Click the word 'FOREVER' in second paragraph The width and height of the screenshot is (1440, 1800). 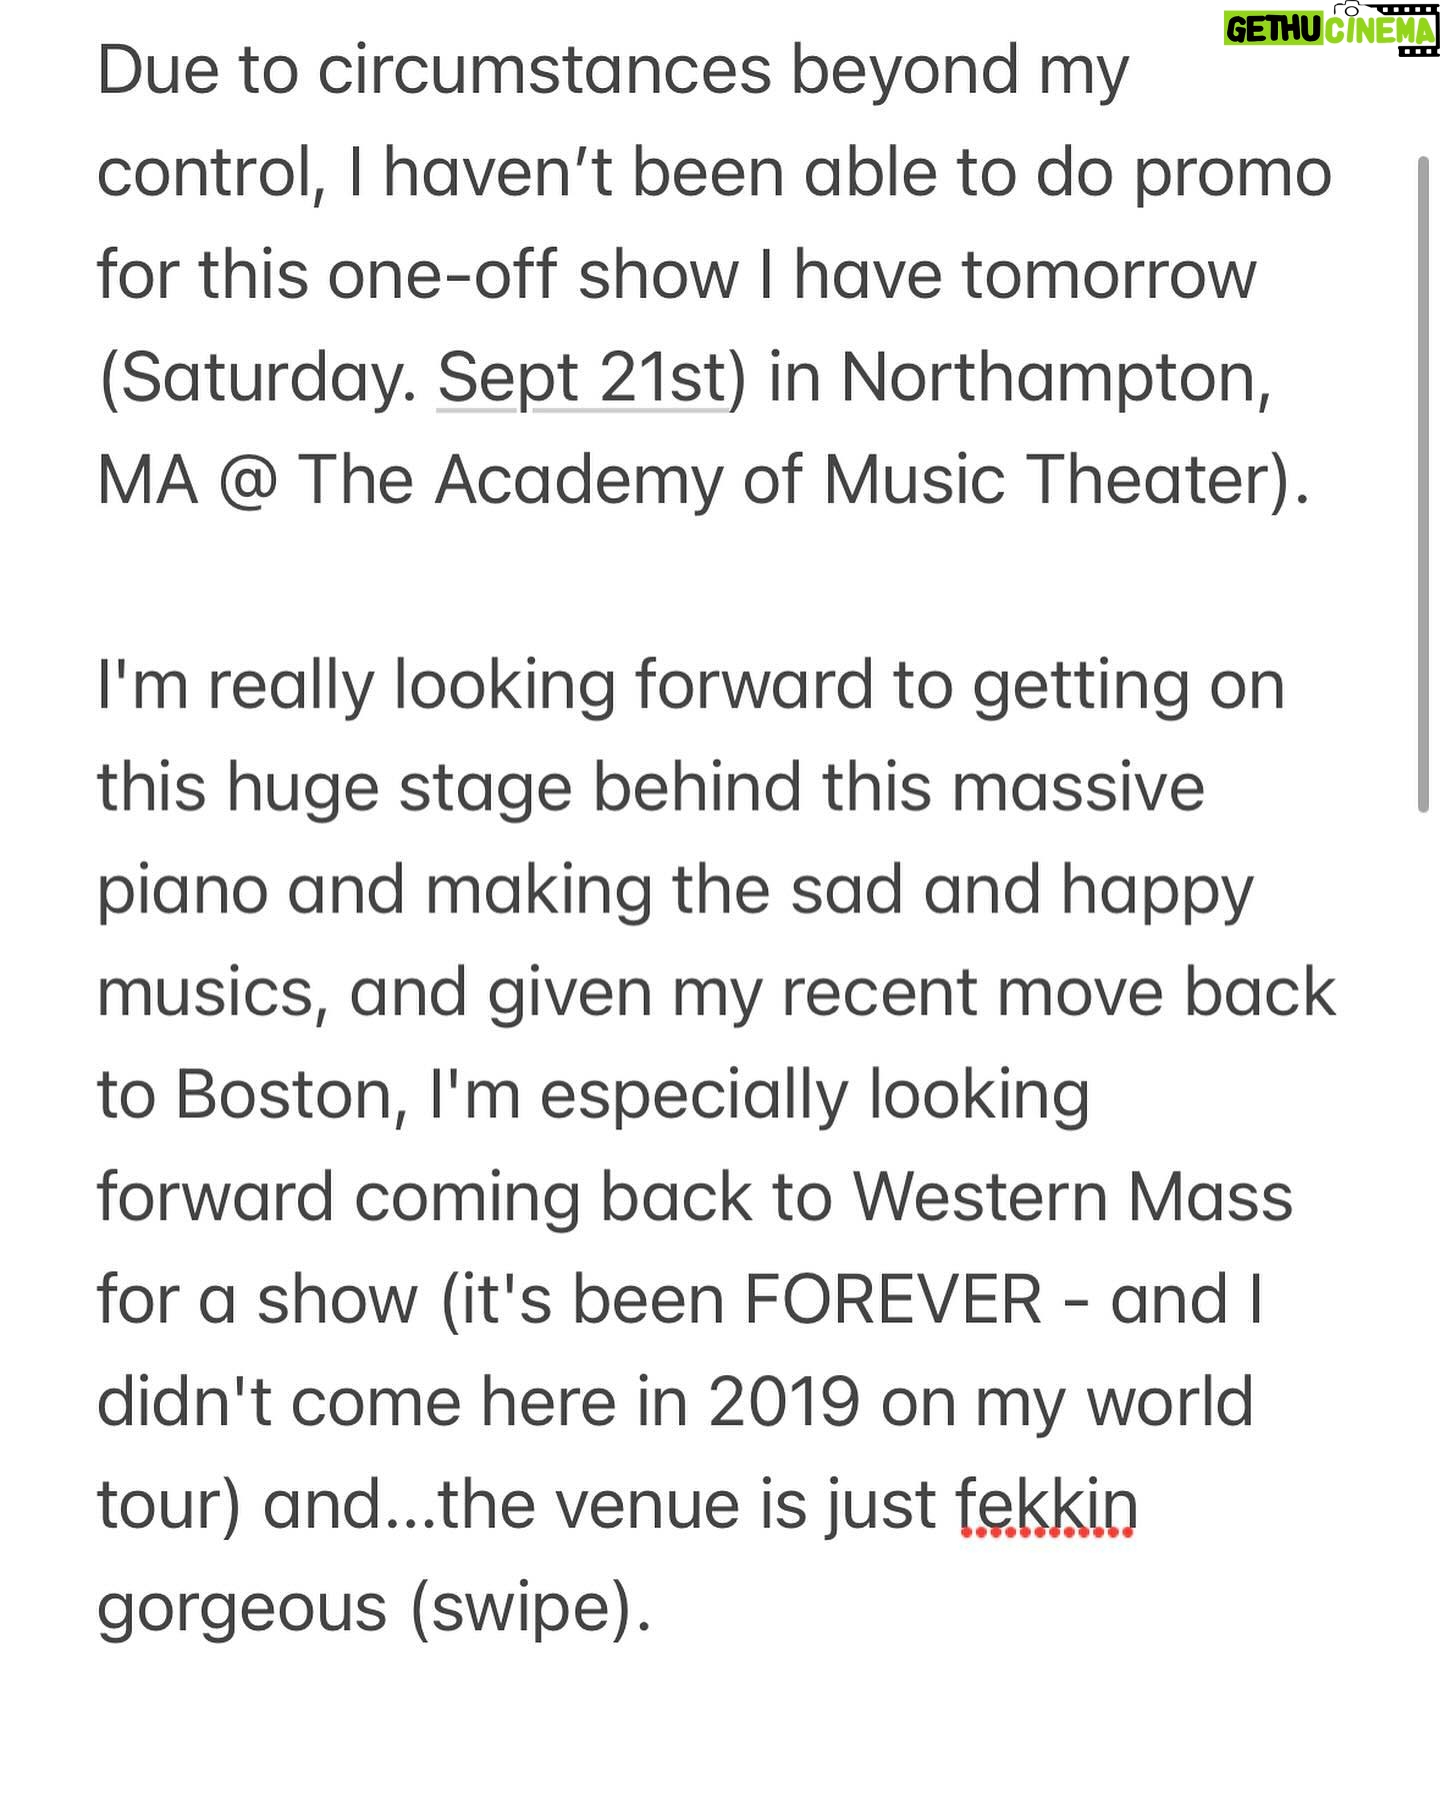pyautogui.click(x=893, y=1300)
